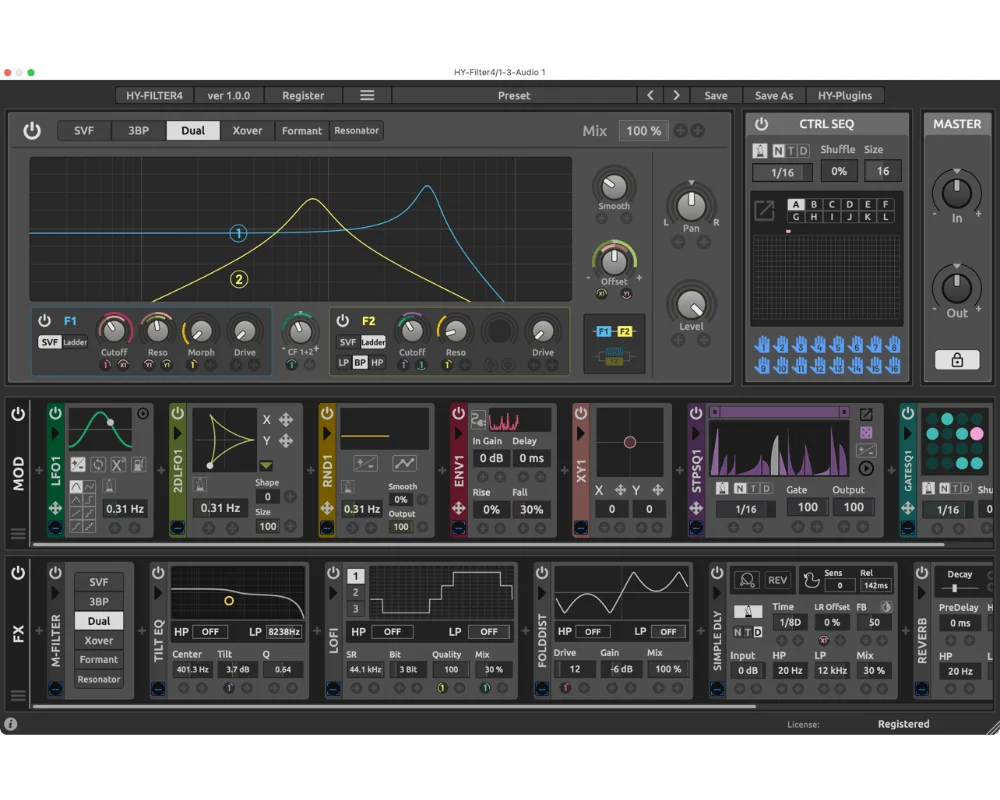
Task: Toggle LFO1 module power
Action: 55,413
